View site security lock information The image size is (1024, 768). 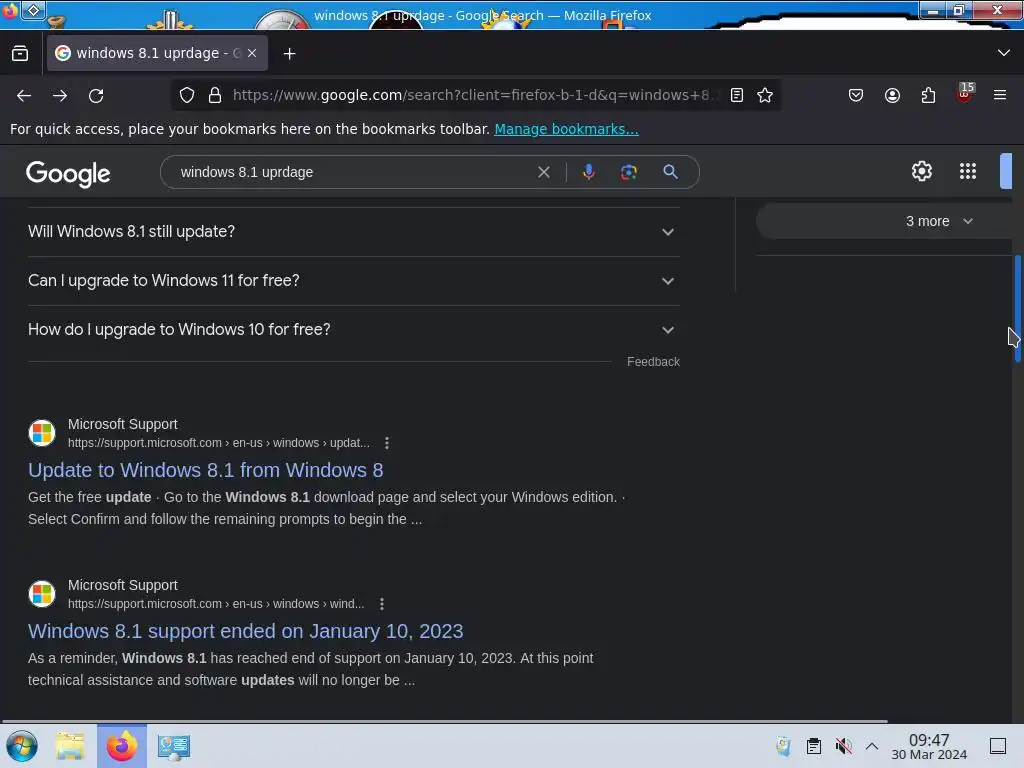[x=215, y=95]
